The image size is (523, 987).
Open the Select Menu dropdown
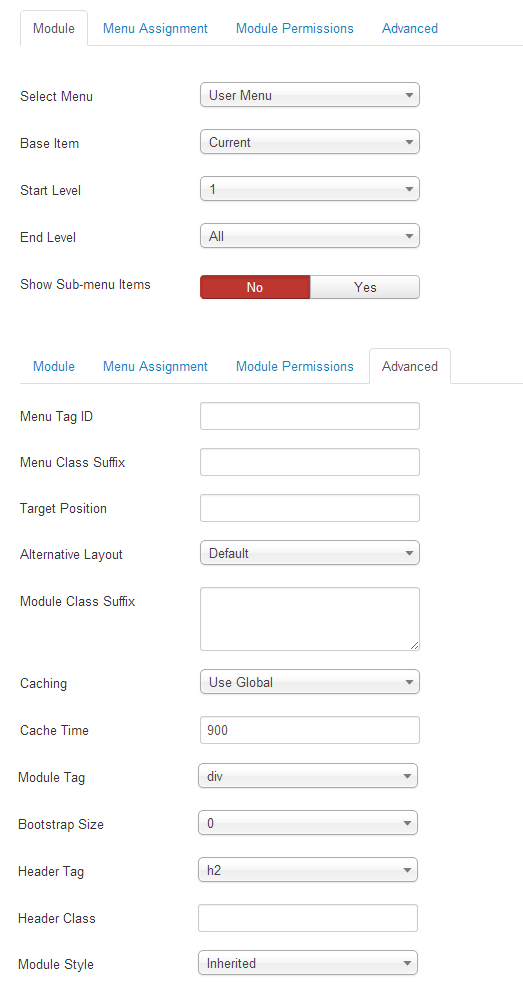[x=310, y=96]
